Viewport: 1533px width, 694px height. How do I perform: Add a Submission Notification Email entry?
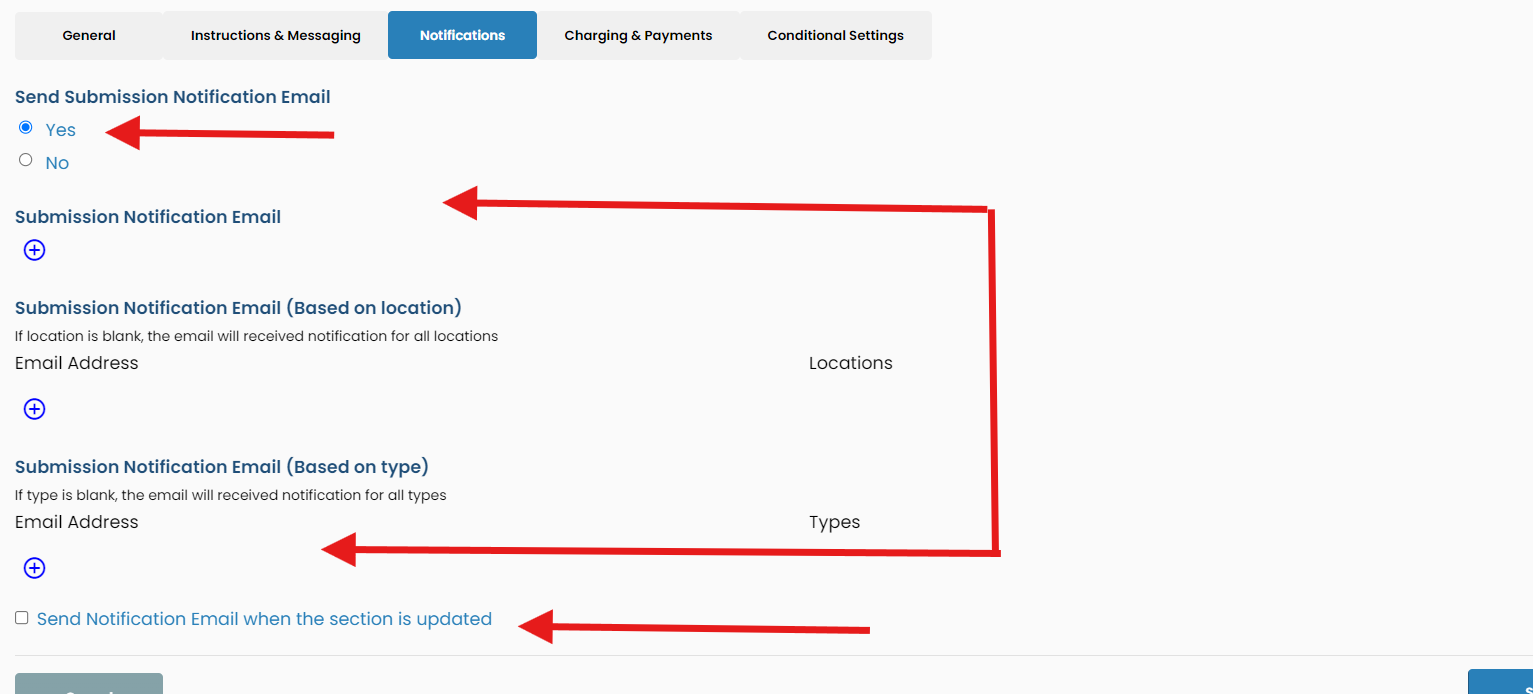[x=34, y=250]
